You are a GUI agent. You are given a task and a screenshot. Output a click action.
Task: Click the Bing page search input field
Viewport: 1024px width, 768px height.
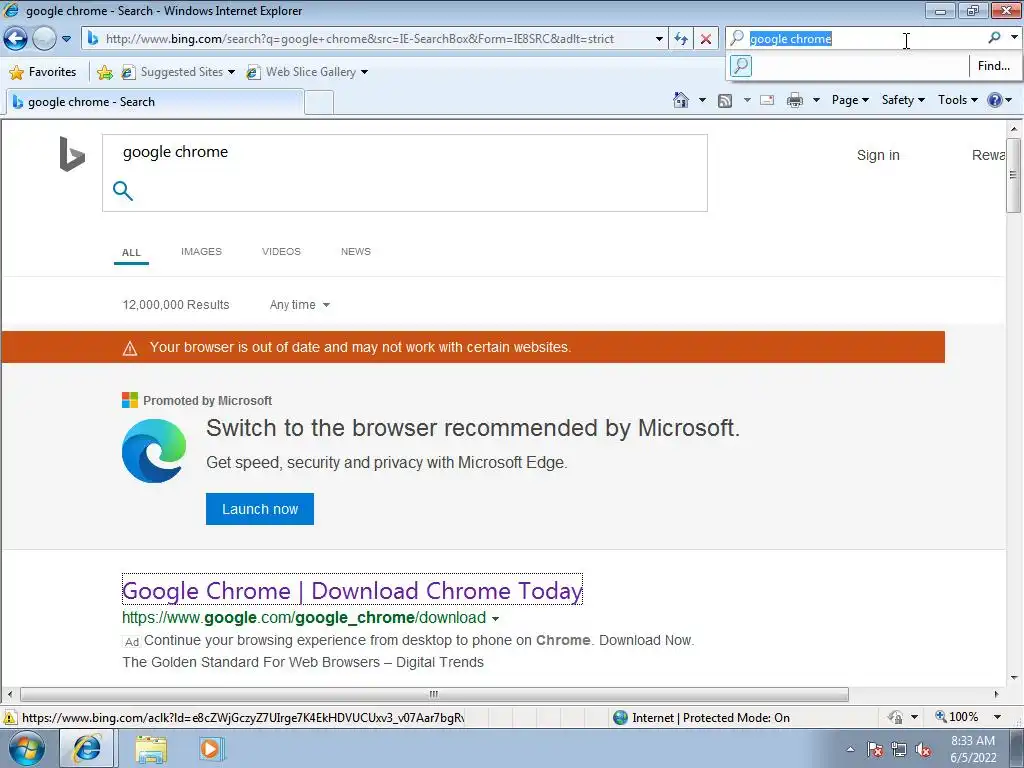(x=405, y=152)
